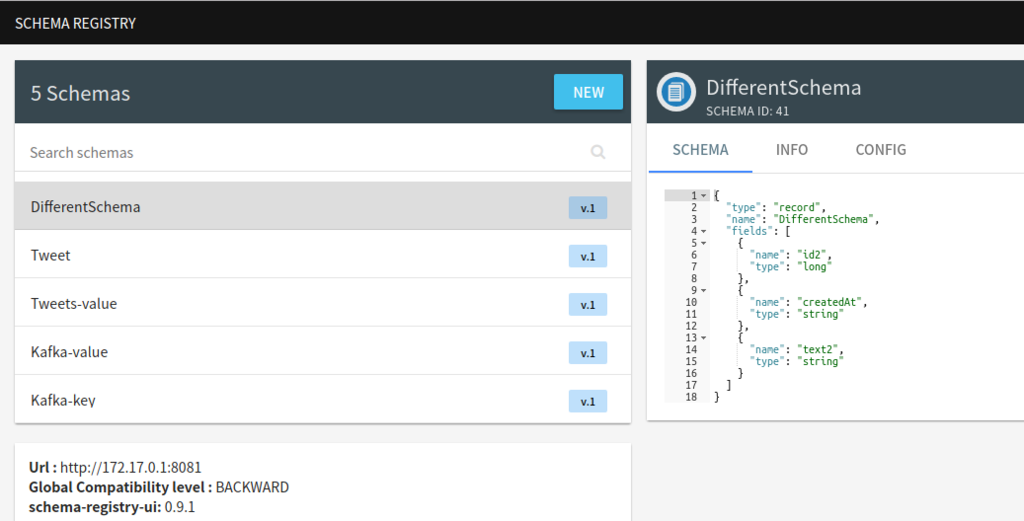Click the DifferentSchema document icon
Viewport: 1024px width, 521px height.
pyautogui.click(x=676, y=91)
